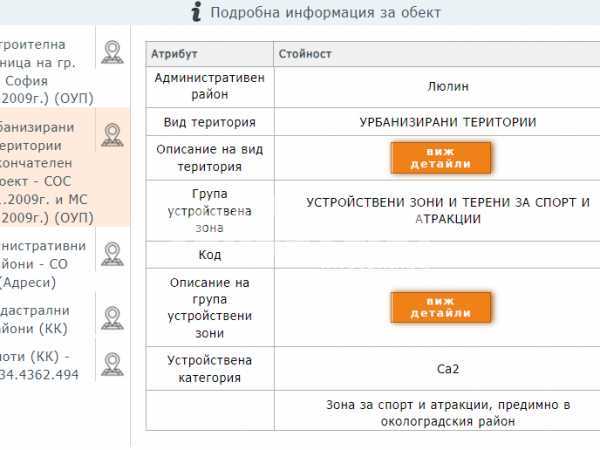Viewport: 600px width, 450px height.
Task: Click map marker beside Кадастрални райони (КК)
Action: tap(112, 317)
